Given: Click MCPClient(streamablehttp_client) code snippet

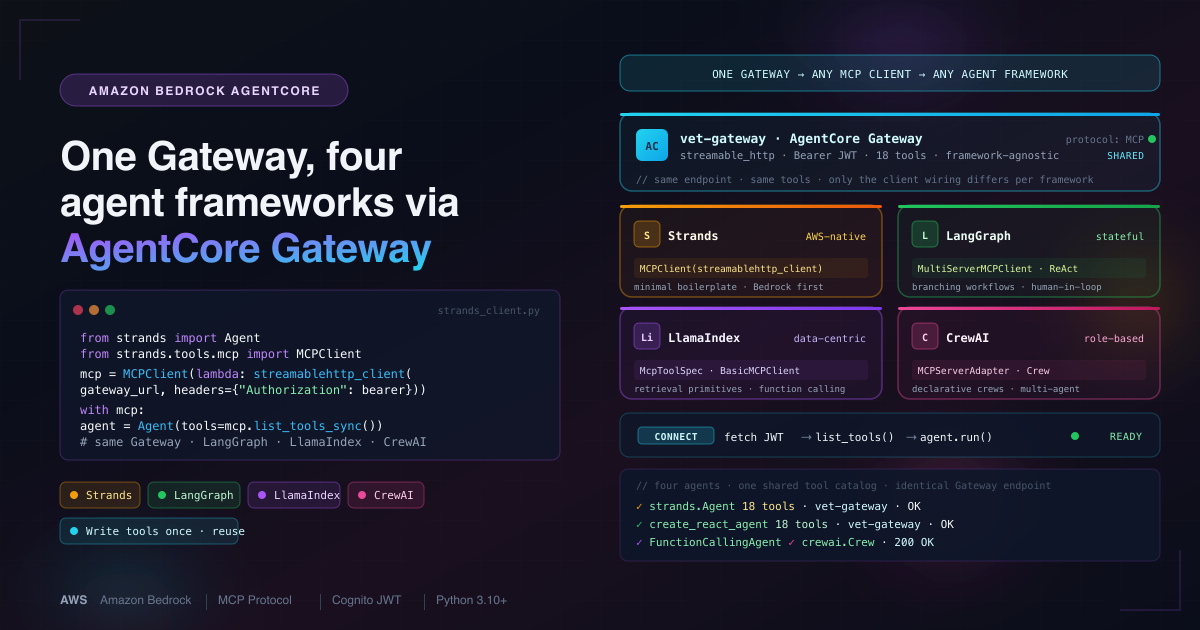Looking at the screenshot, I should (x=751, y=268).
